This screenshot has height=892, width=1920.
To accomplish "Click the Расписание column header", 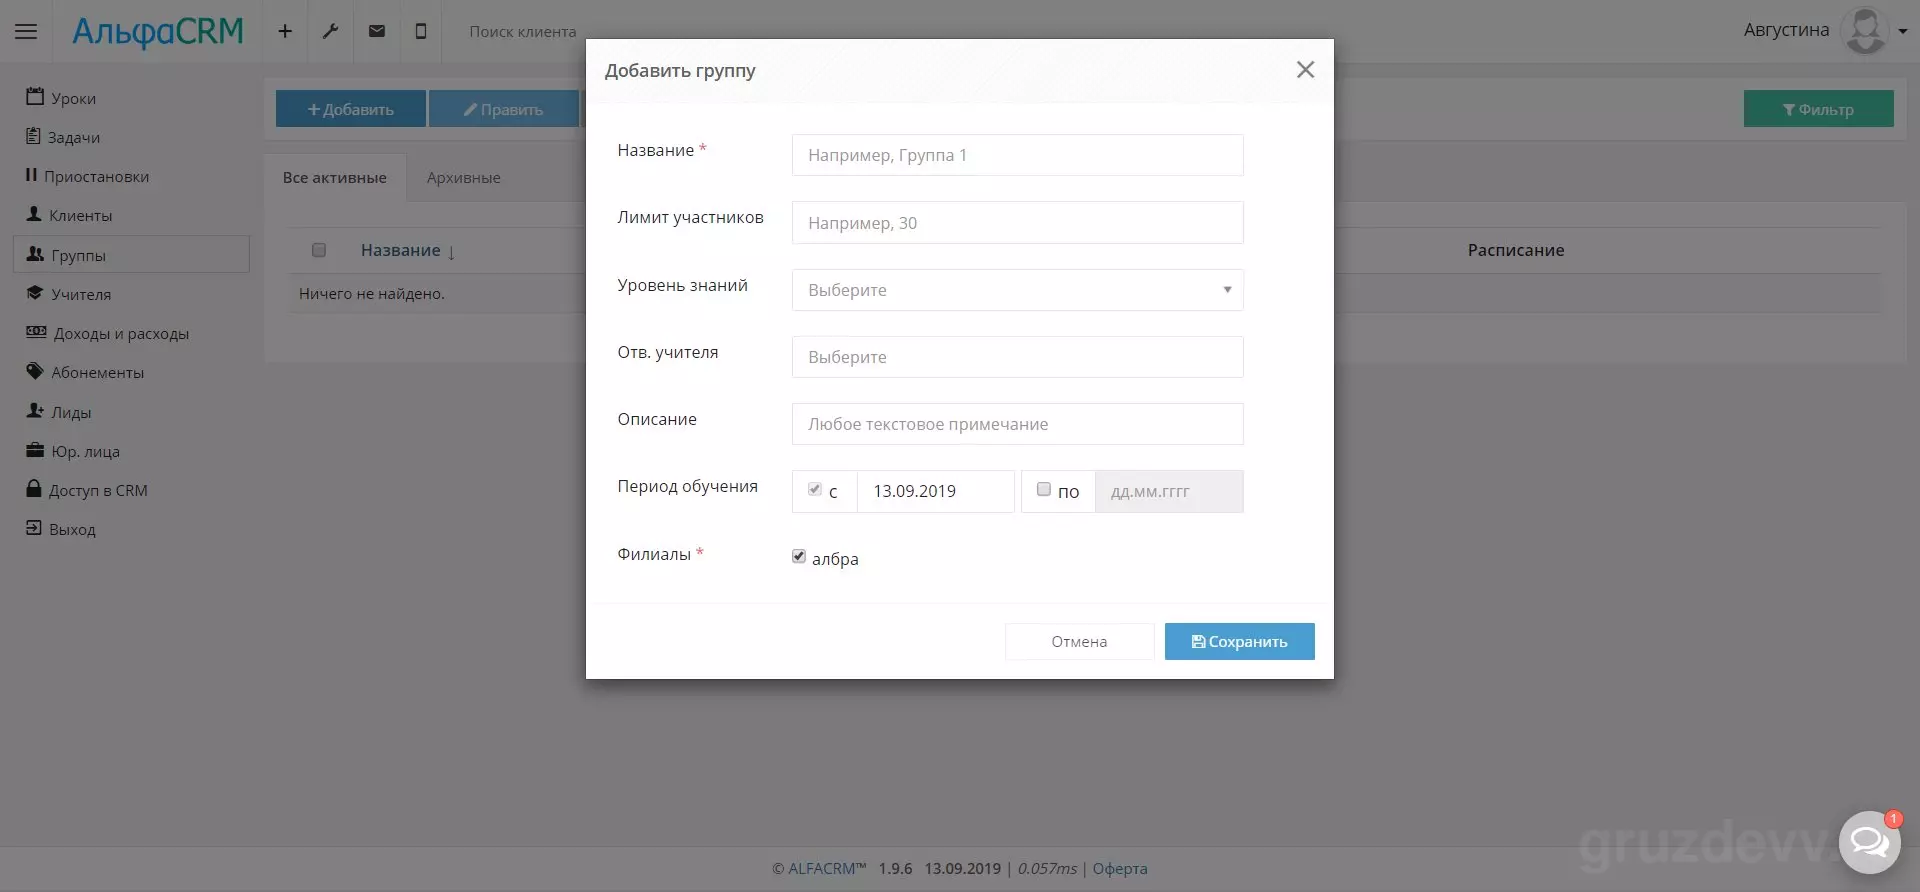I will click(1516, 250).
